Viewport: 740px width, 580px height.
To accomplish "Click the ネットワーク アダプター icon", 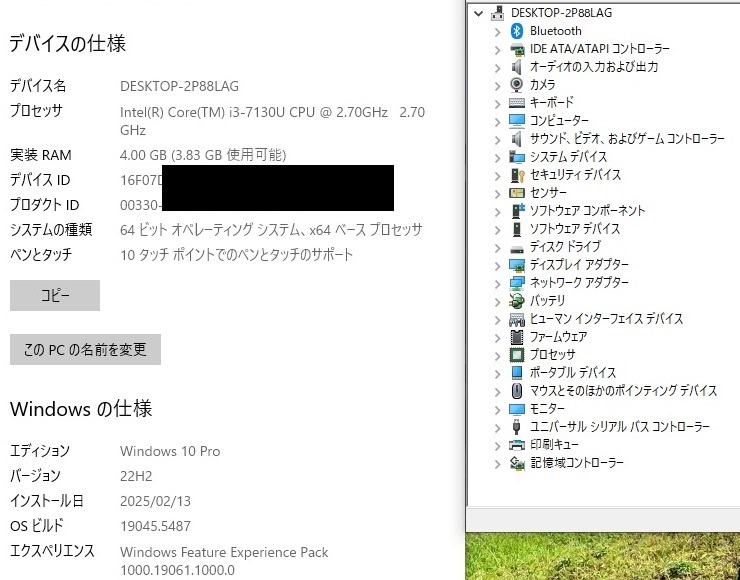I will (x=517, y=283).
